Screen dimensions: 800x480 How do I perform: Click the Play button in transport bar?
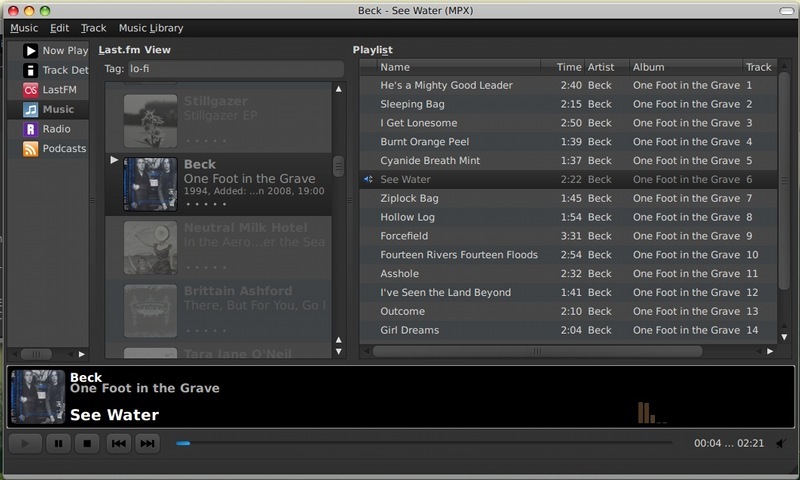(x=24, y=443)
